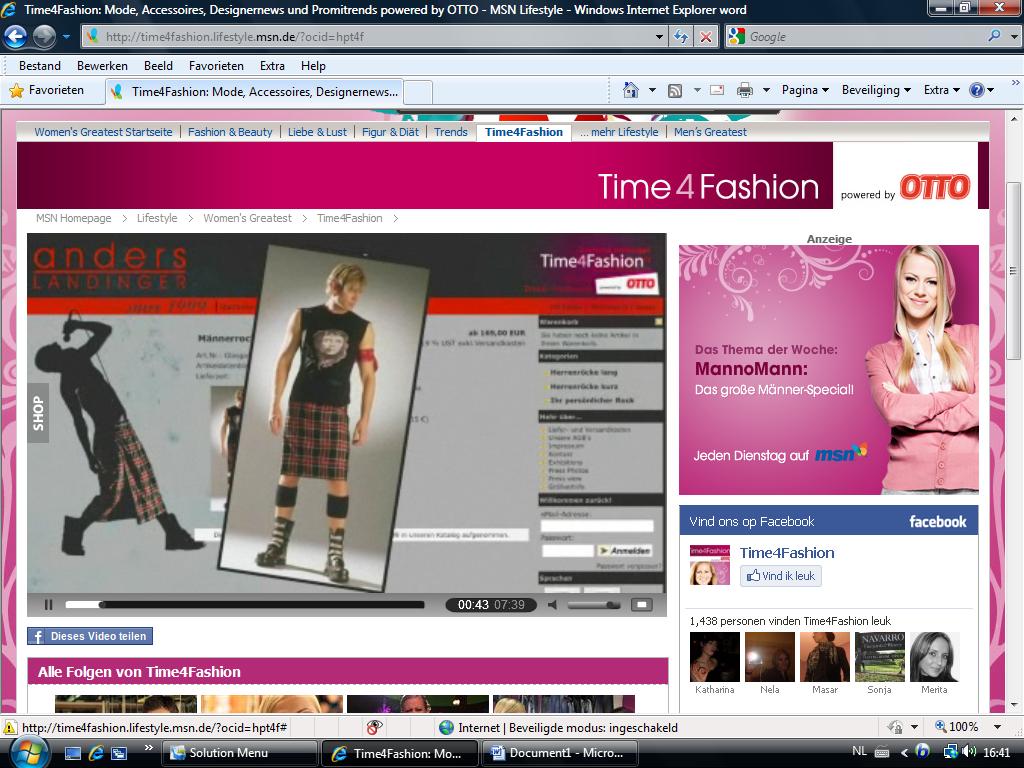
Task: Open the Liebe & Lust section
Action: 317,132
